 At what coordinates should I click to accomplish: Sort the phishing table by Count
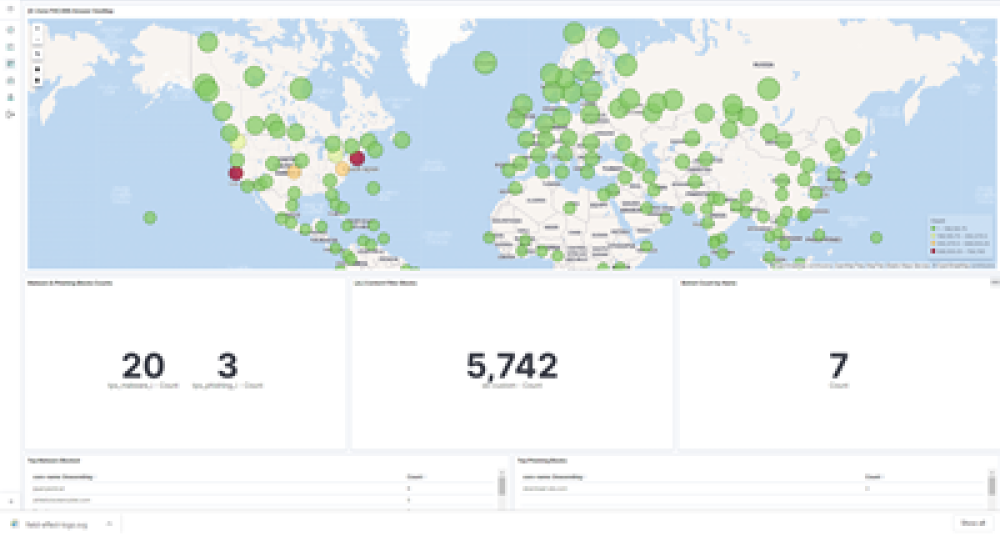874,477
